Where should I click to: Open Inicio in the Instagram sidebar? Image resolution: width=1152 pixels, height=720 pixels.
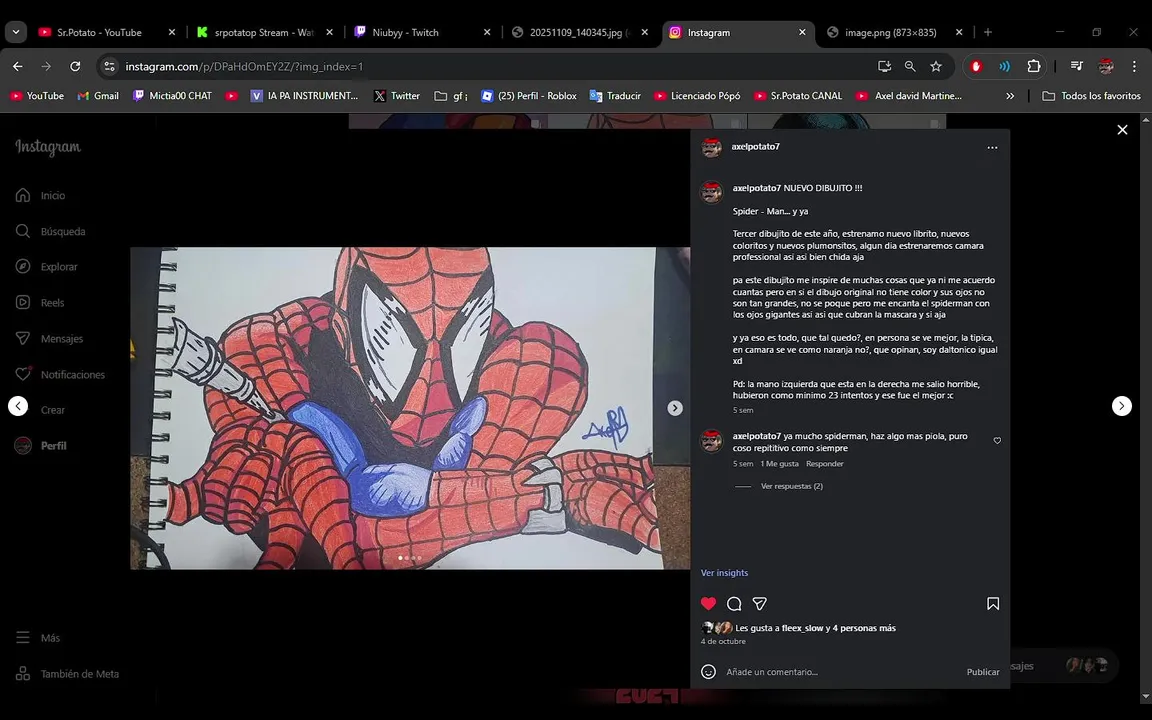40,195
